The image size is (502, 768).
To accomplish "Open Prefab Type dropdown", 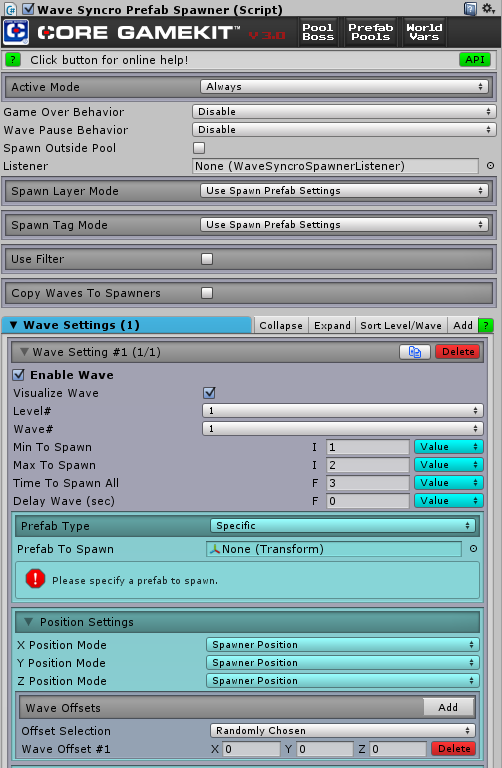I will [x=343, y=526].
